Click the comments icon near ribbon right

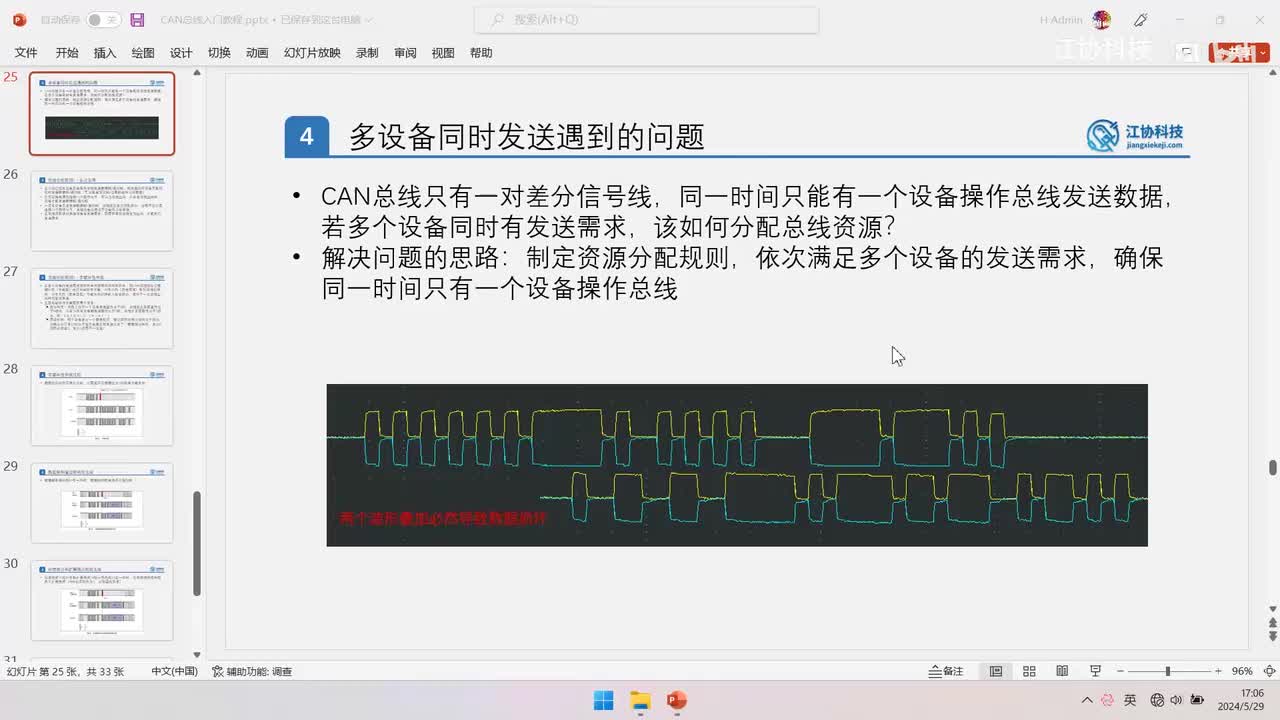click(x=1187, y=53)
